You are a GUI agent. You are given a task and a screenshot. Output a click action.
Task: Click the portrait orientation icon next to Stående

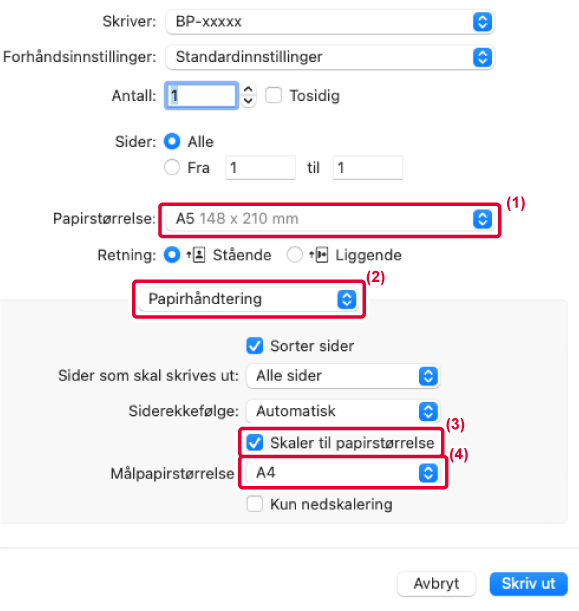(x=196, y=255)
